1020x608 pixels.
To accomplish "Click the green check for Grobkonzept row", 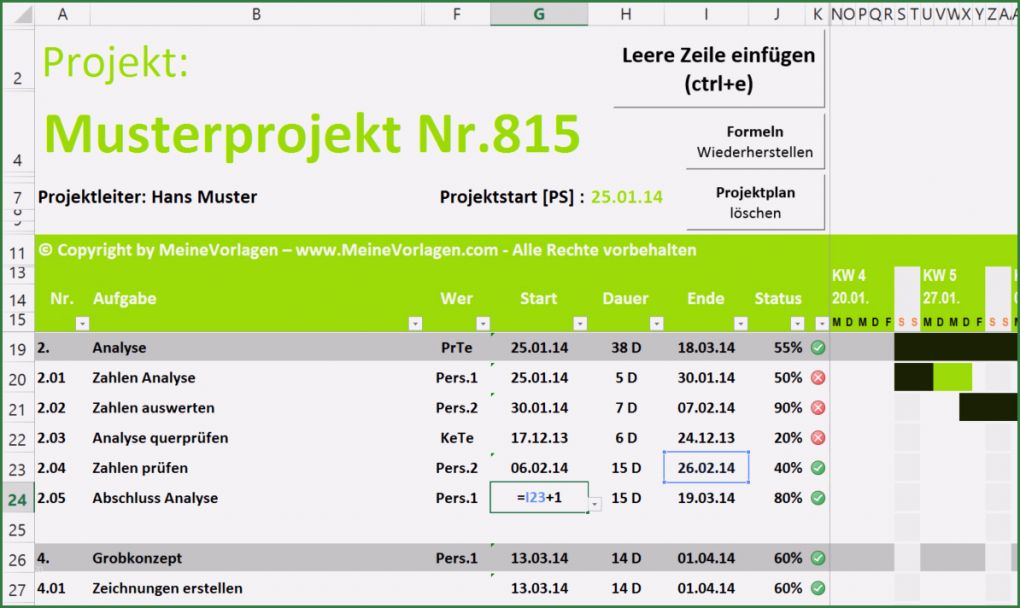I will (x=817, y=558).
